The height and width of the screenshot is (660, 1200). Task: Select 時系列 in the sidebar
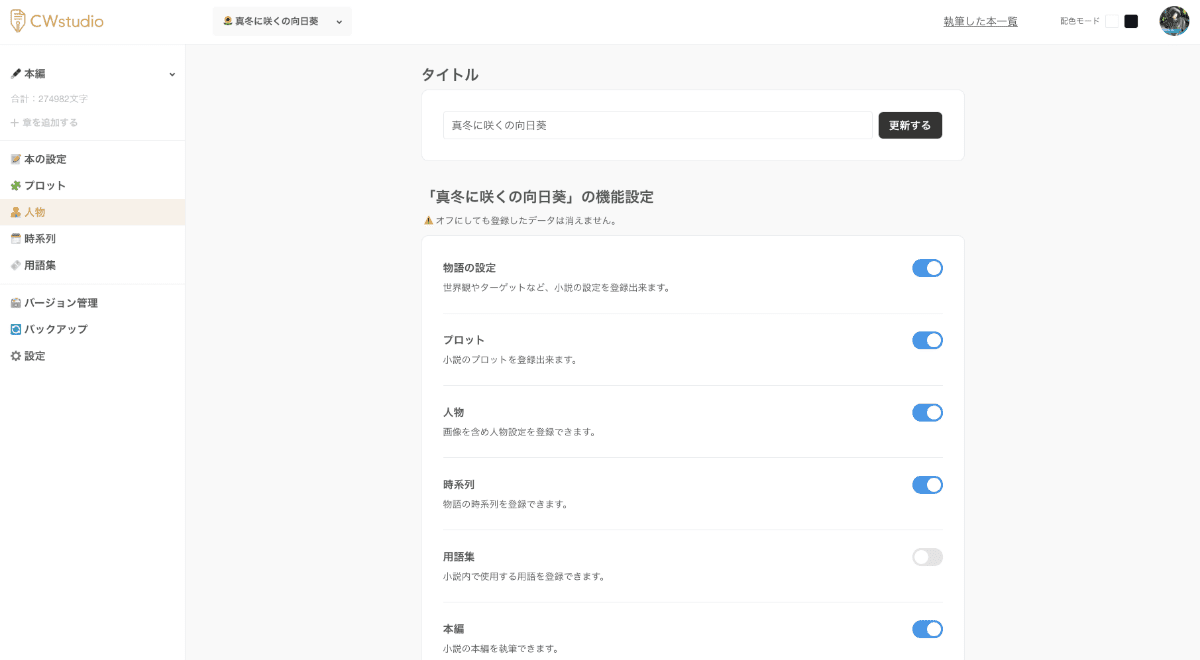[40, 238]
